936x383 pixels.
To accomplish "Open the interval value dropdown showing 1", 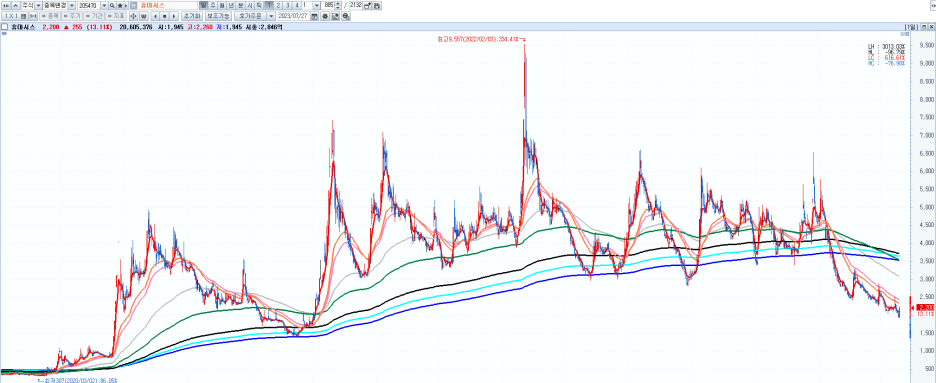I will click(x=317, y=5).
